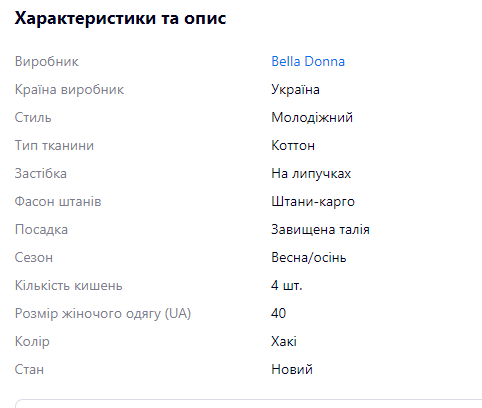
Task: Click the 'Хакі' color value
Action: (x=284, y=342)
